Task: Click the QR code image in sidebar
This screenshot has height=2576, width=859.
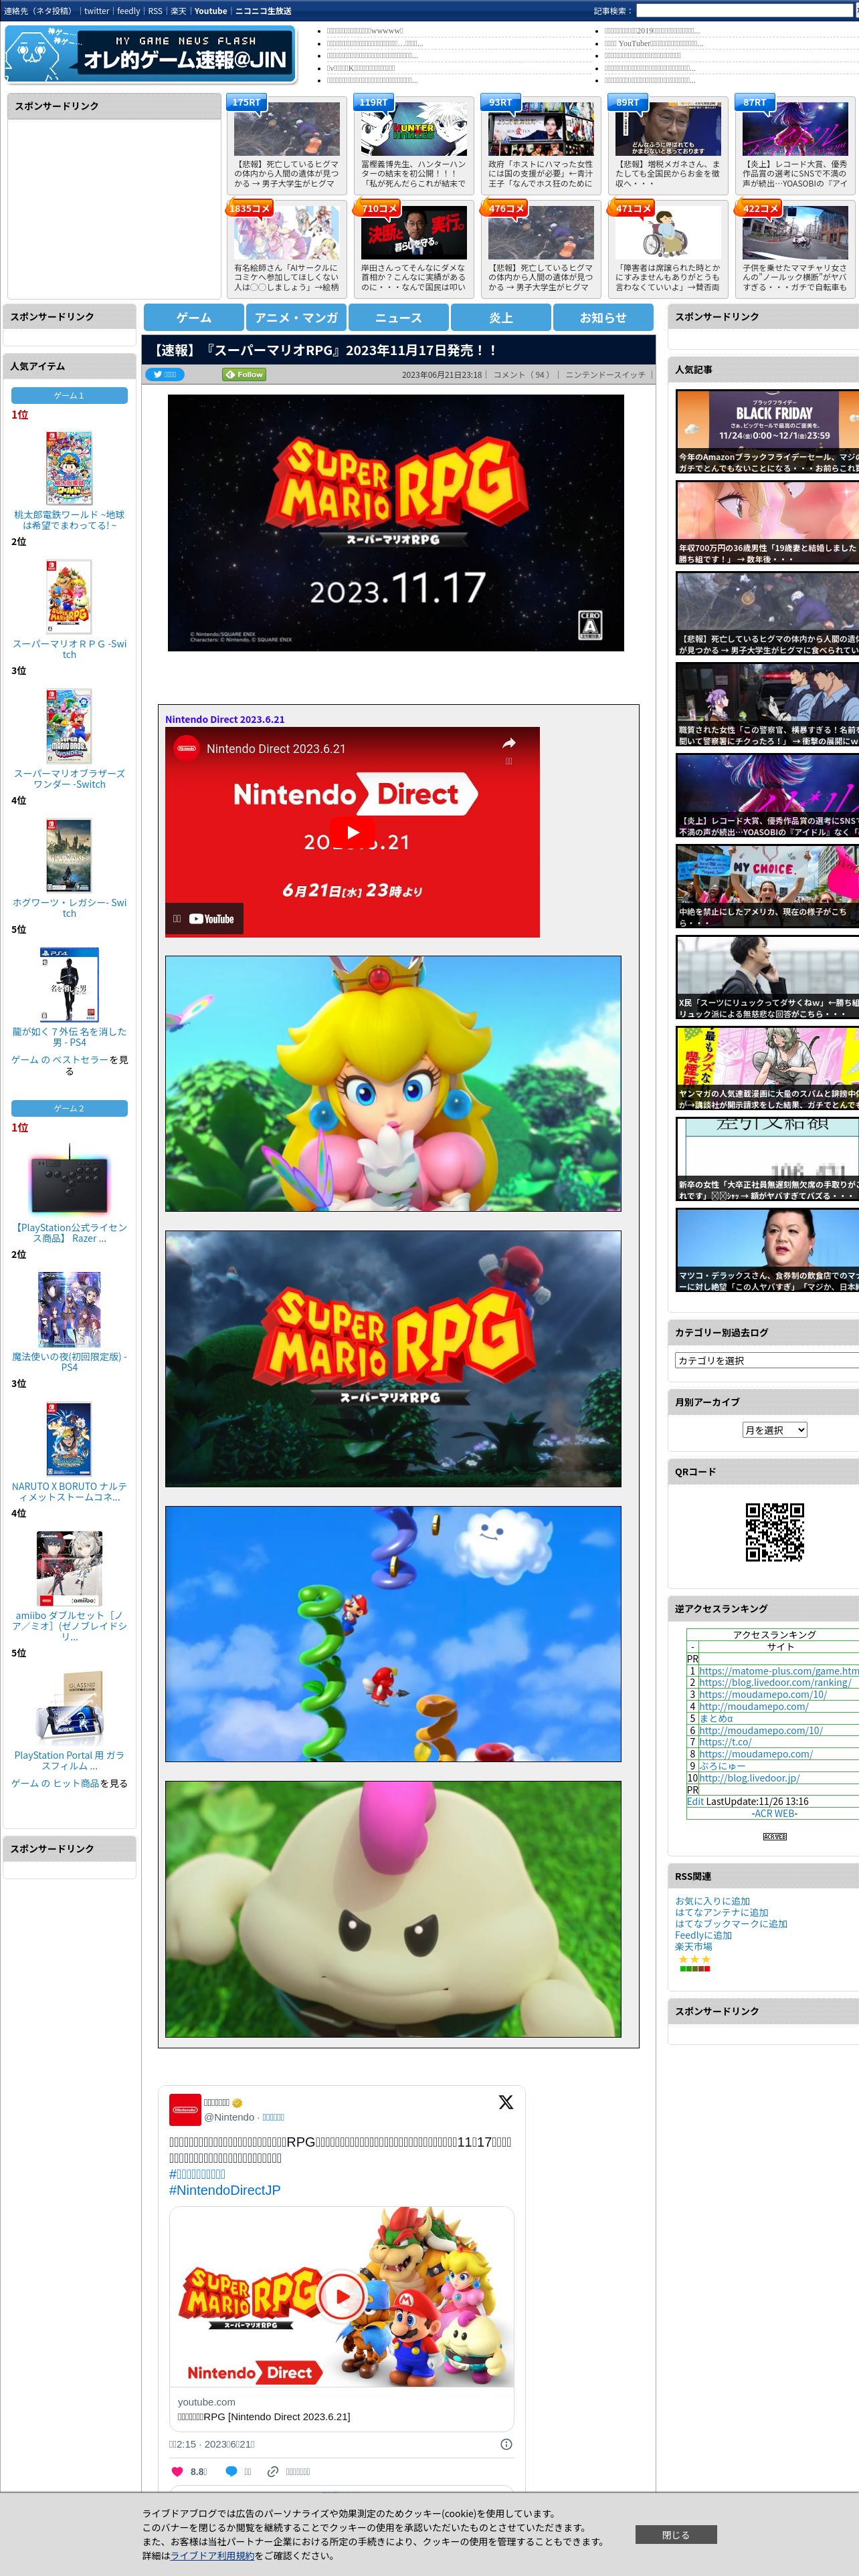Action: (775, 1532)
